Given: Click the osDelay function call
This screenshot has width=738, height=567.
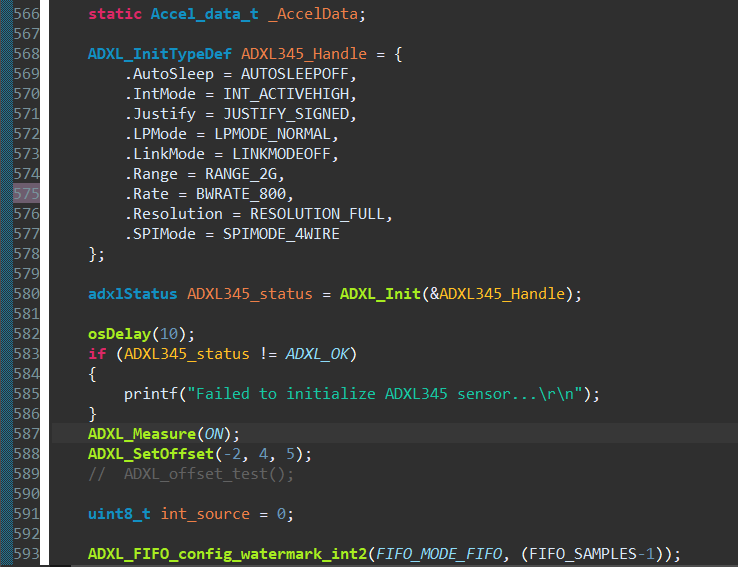Looking at the screenshot, I should 120,334.
